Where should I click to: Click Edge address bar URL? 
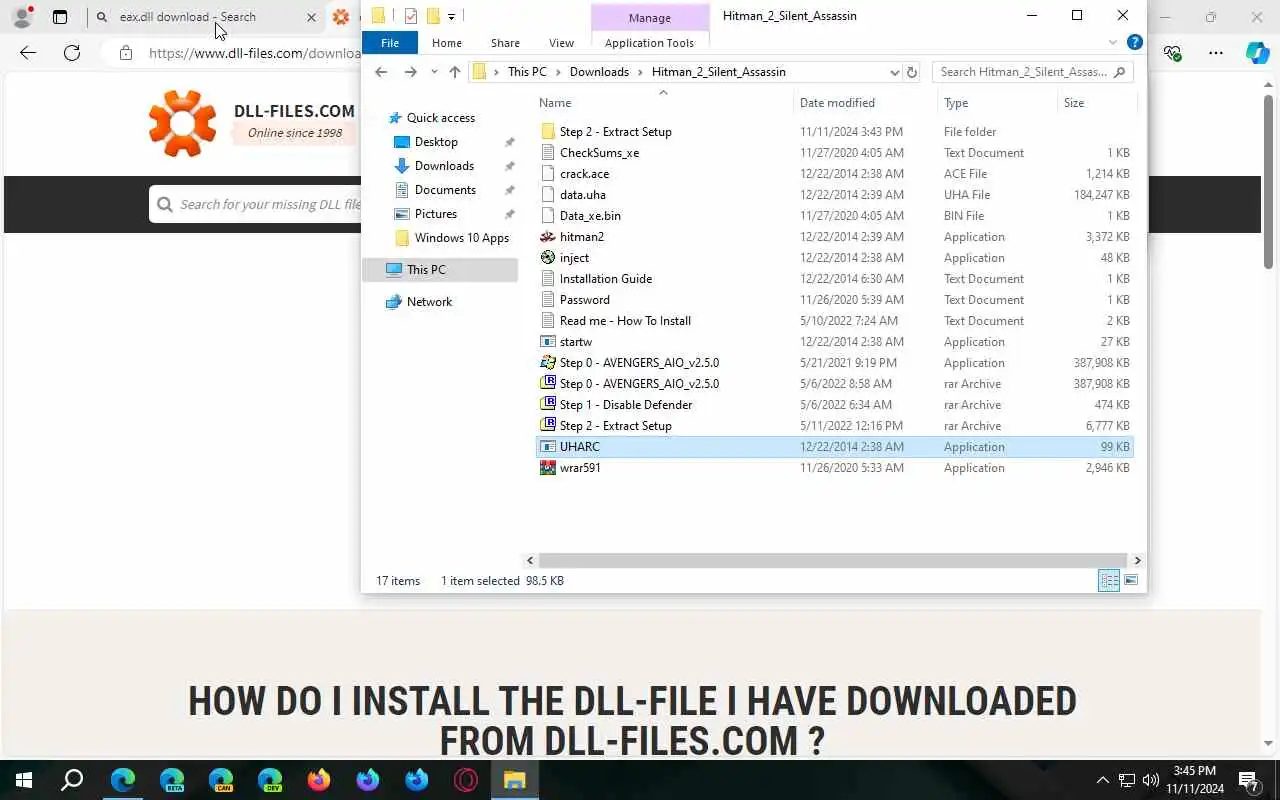(254, 53)
